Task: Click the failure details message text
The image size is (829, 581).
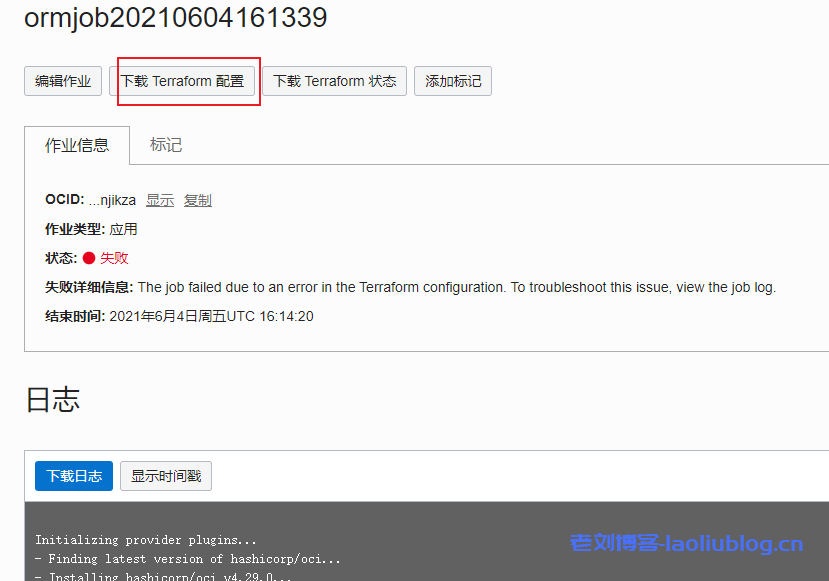Action: point(457,287)
